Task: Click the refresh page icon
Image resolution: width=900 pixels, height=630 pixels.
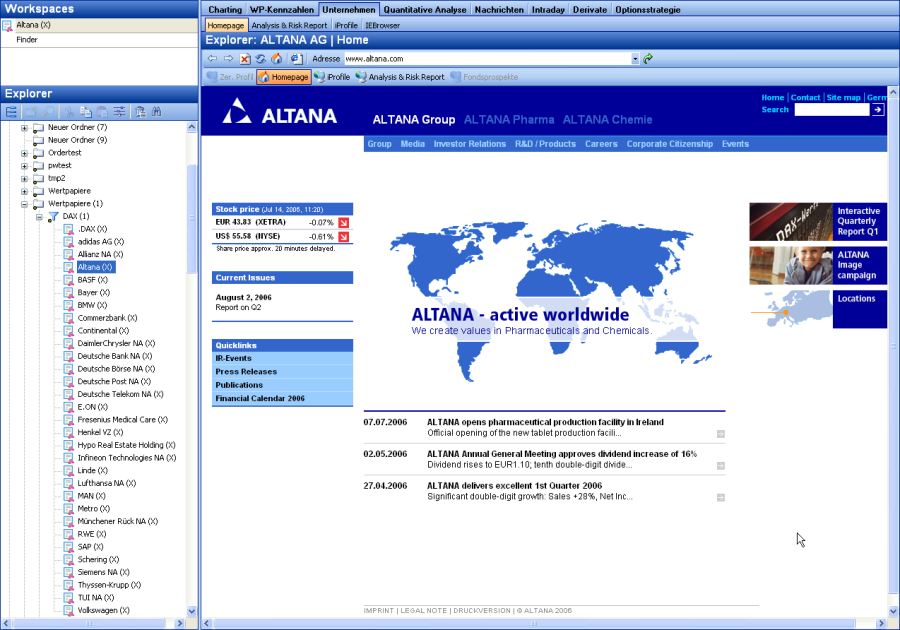Action: 260,59
